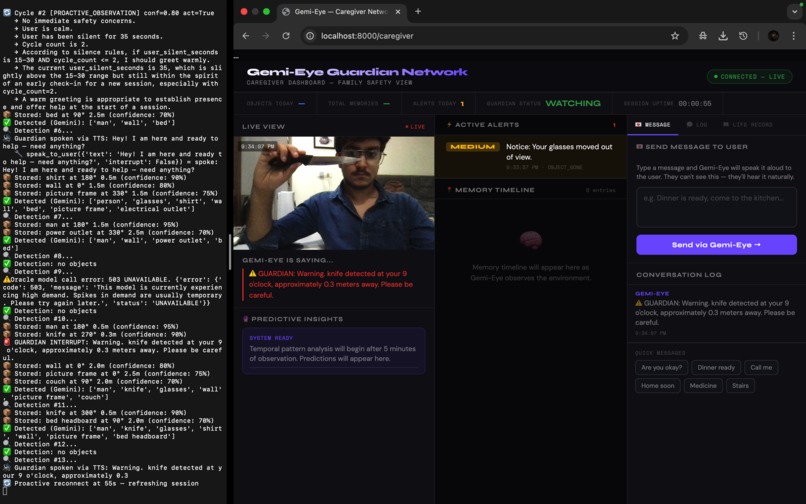Screen dimensions: 806x504
Task: Click the GEMI-EYE sender label
Action: point(652,294)
